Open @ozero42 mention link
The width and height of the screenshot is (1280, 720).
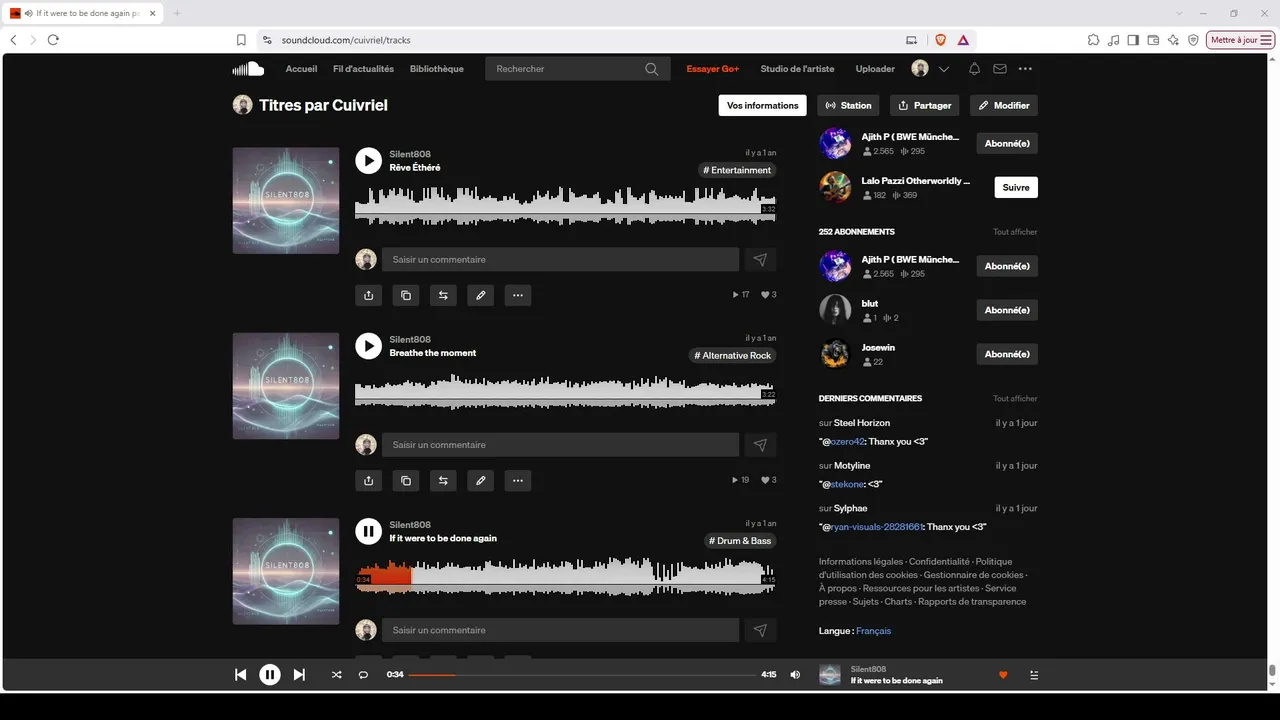[846, 442]
